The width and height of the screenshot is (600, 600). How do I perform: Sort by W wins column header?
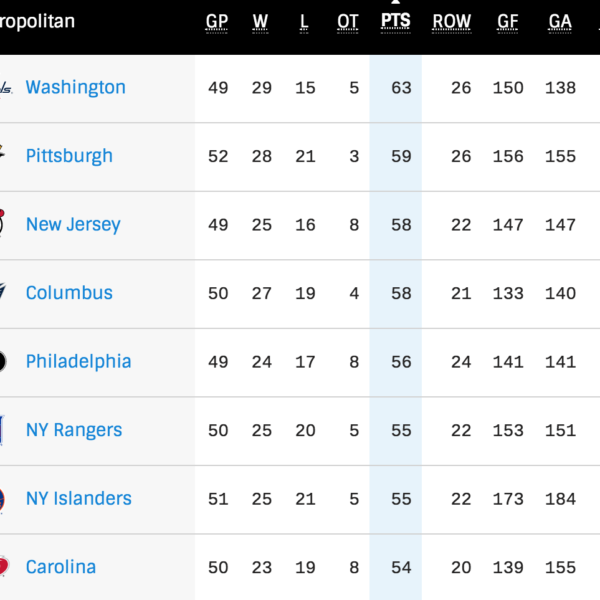click(261, 22)
